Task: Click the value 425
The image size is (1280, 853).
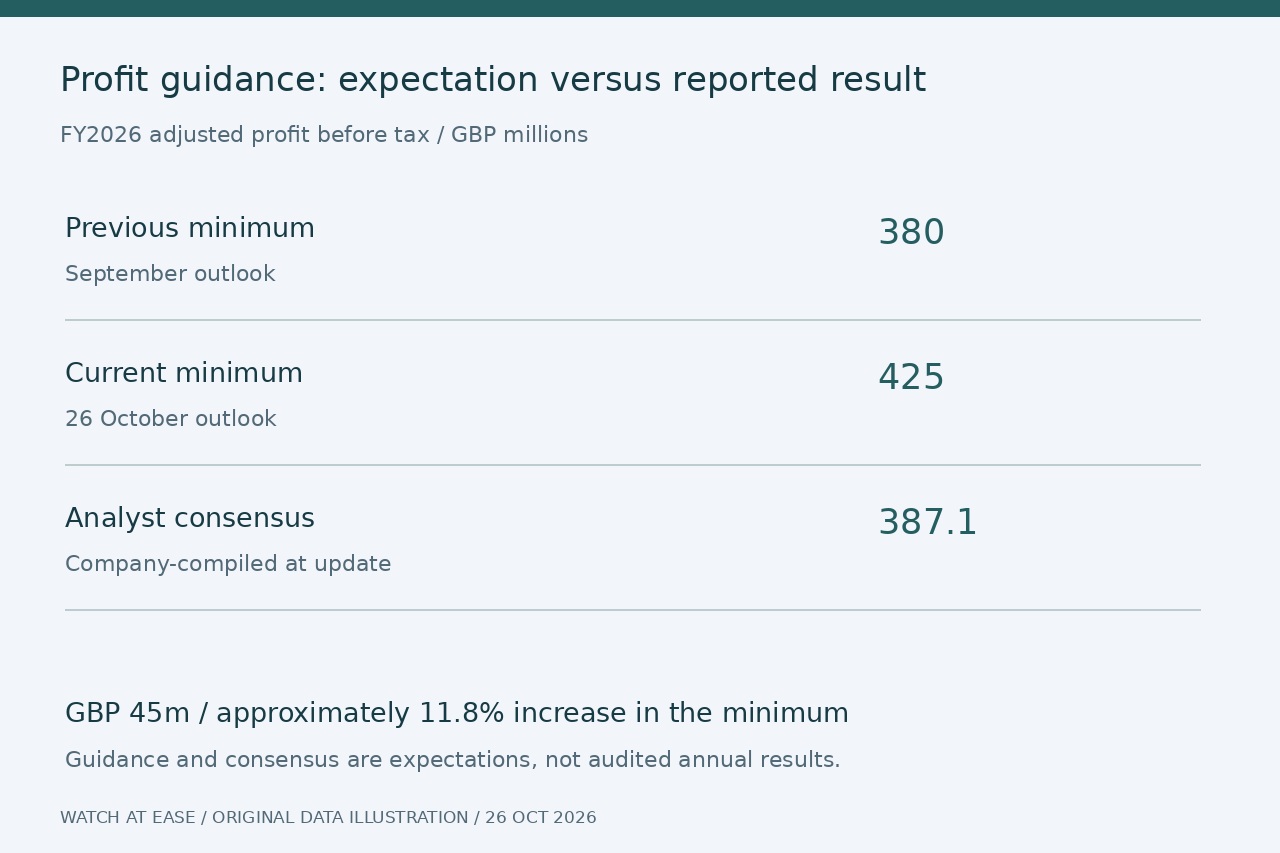Action: click(911, 378)
